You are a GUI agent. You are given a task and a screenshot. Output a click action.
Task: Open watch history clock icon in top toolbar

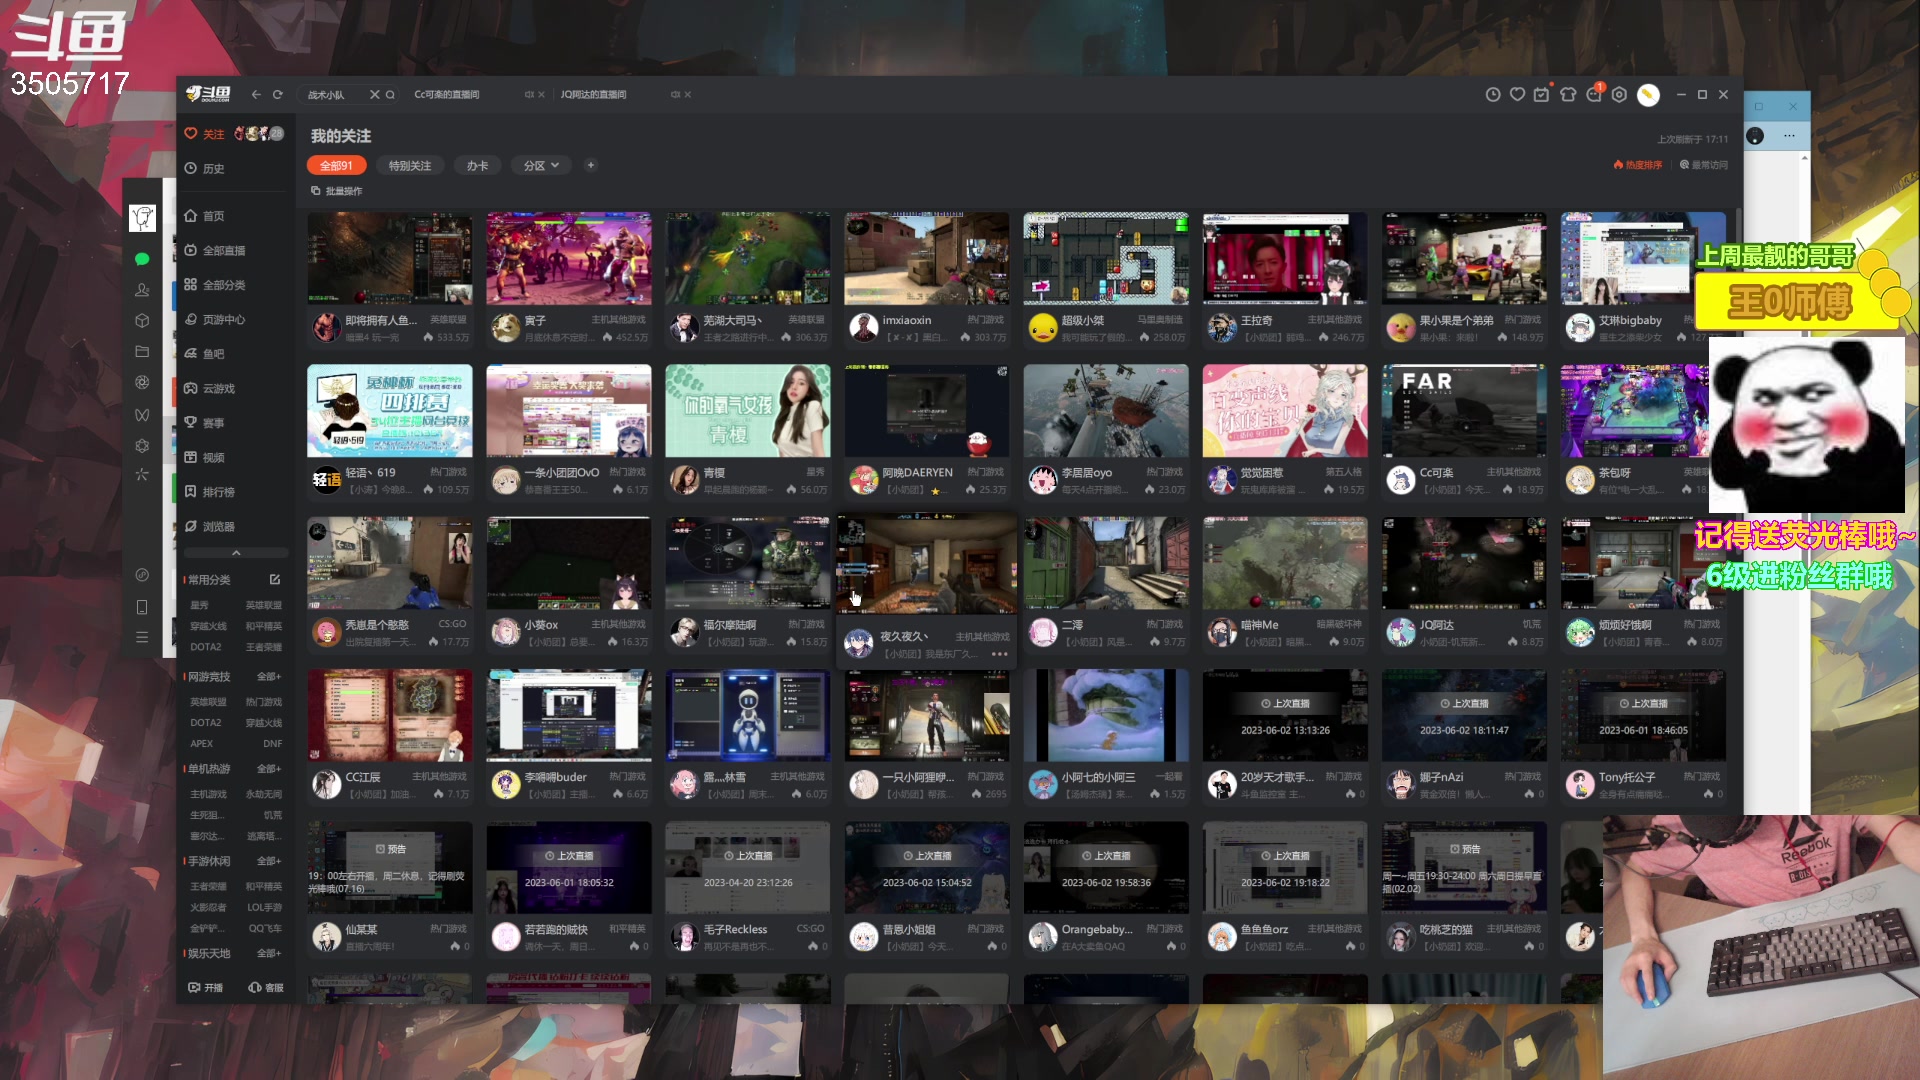point(1493,95)
